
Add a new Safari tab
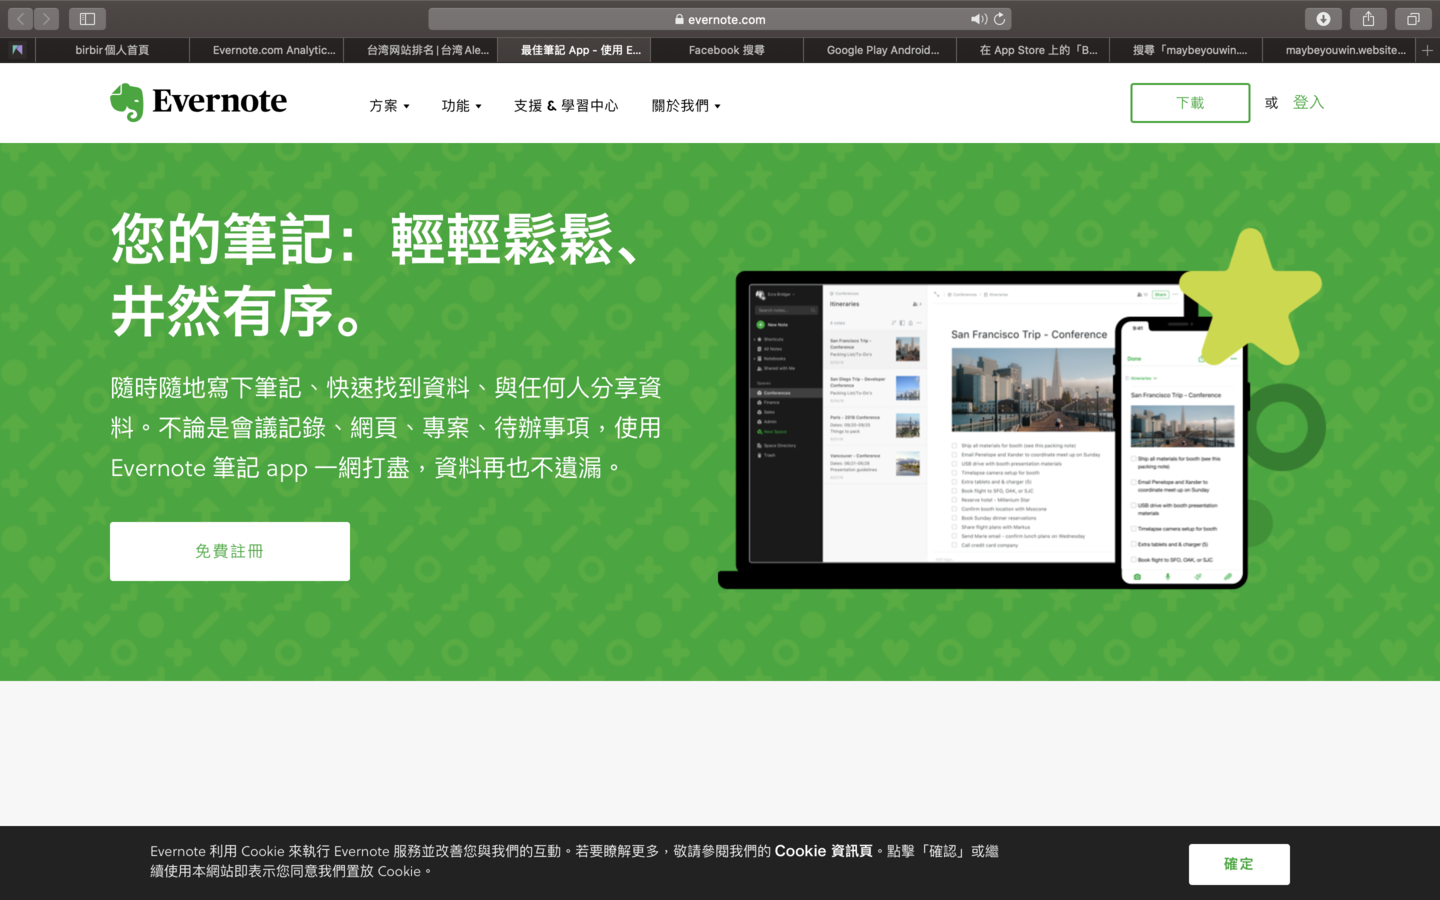(x=1428, y=50)
